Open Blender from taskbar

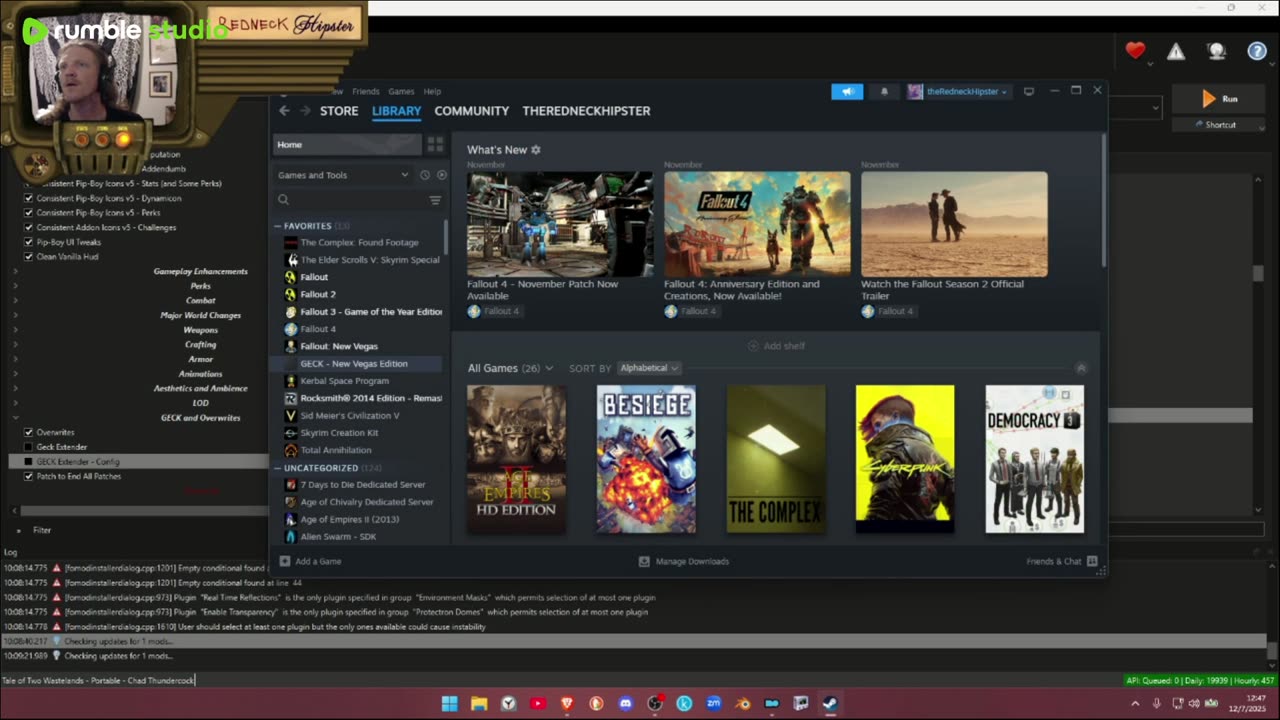pyautogui.click(x=743, y=703)
